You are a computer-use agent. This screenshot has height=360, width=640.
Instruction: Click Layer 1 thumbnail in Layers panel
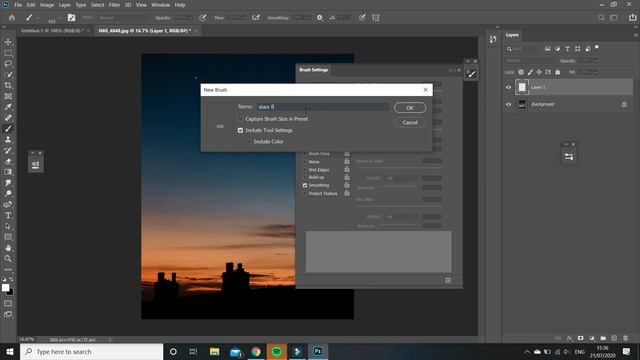click(x=522, y=87)
